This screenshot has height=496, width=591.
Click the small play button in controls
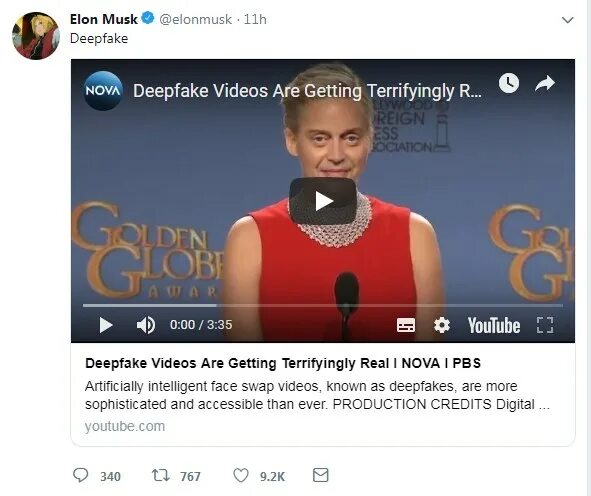tap(106, 325)
